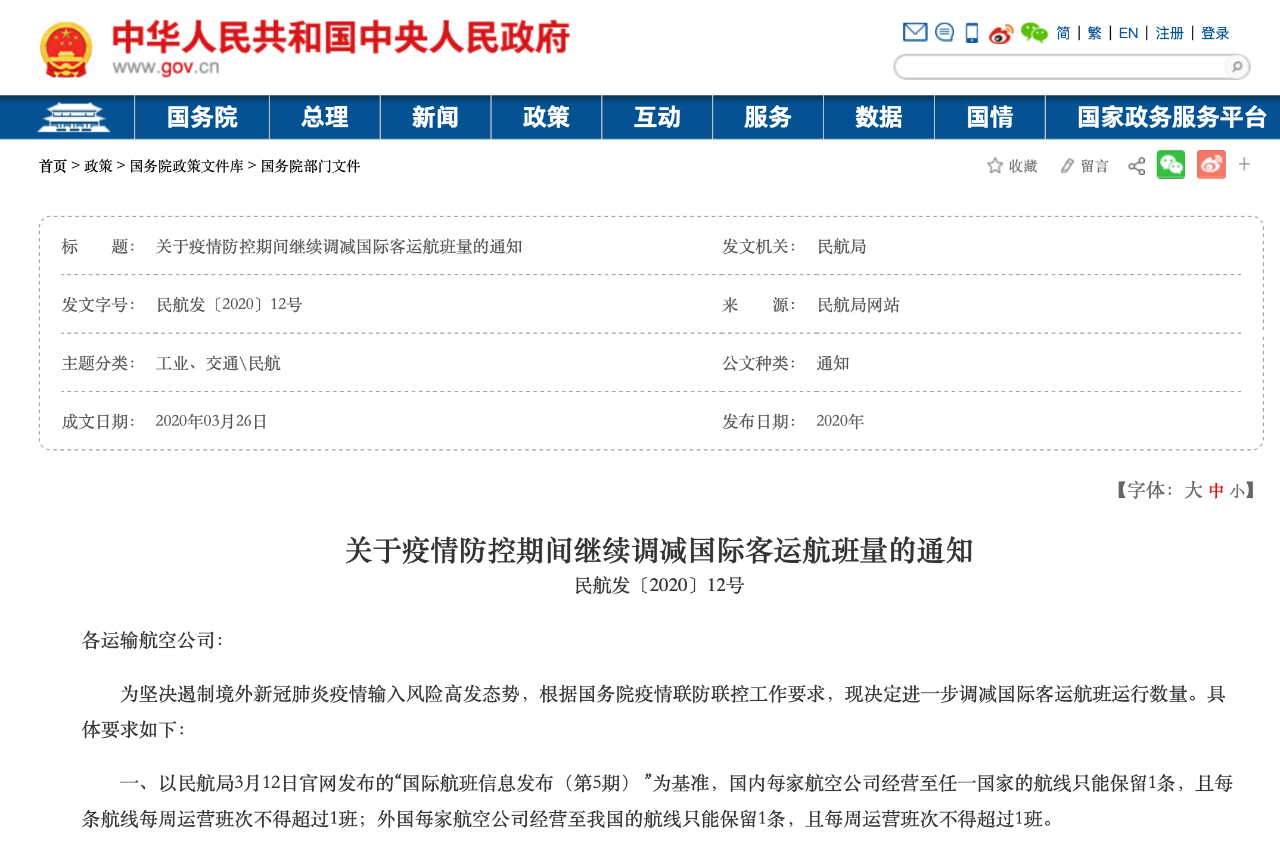Set font size to 中
The image size is (1280, 842).
[1216, 491]
